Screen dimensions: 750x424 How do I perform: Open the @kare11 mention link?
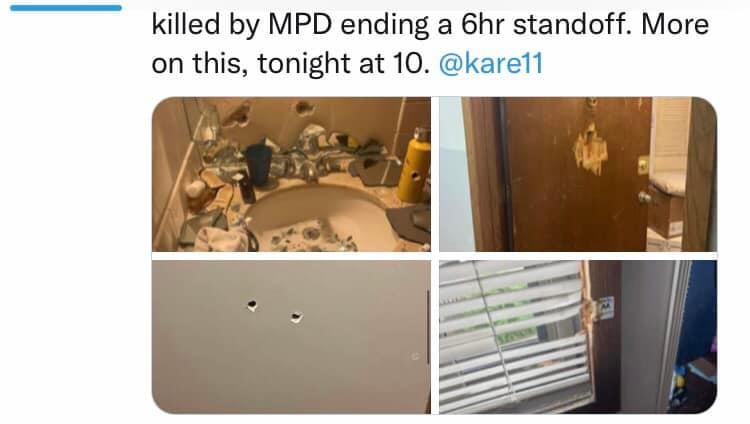click(x=491, y=63)
